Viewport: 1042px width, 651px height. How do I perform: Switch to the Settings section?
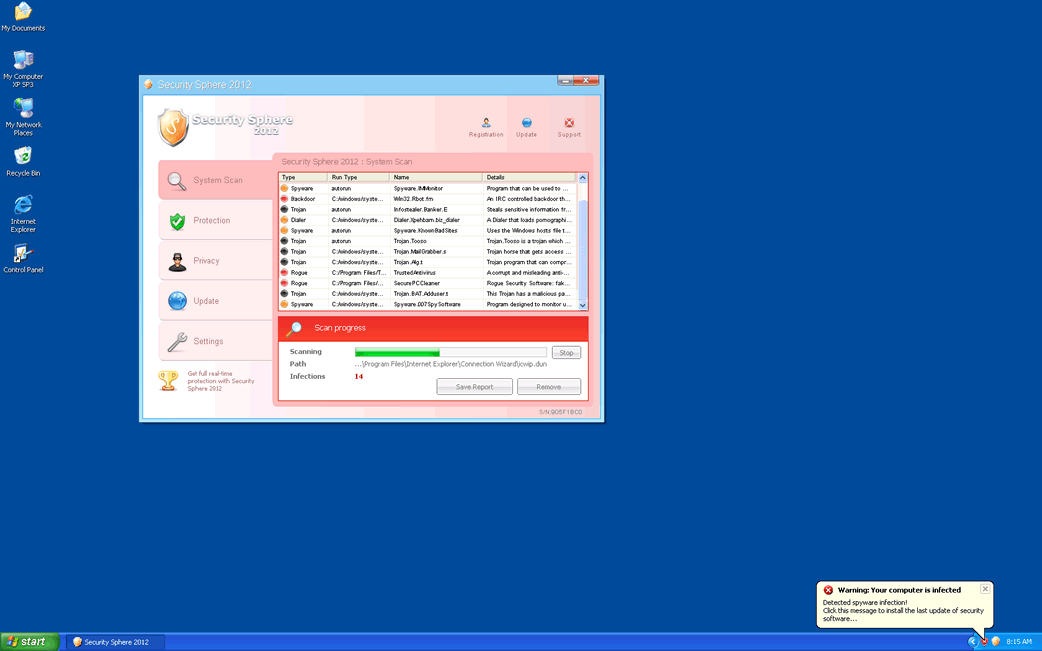178,340
